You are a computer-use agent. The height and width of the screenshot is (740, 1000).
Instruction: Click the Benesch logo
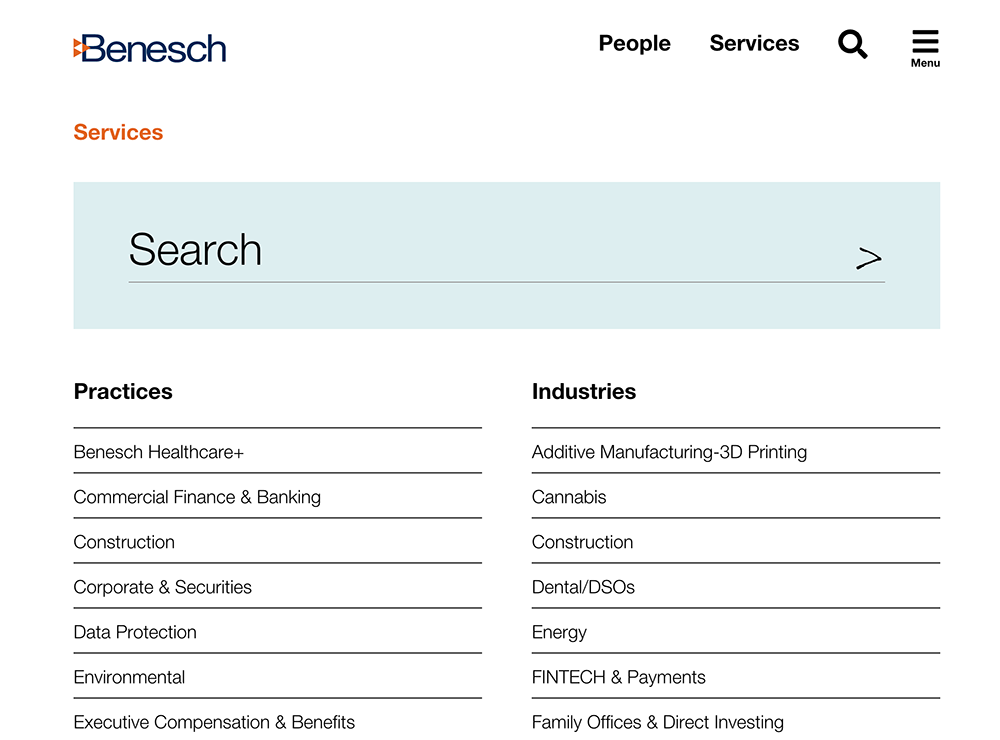click(150, 48)
